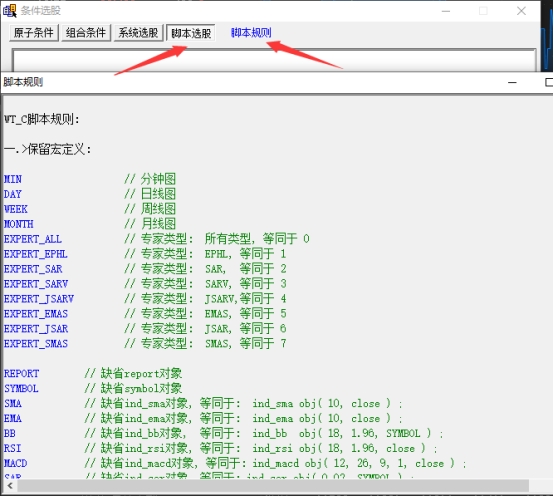Viewport: 554px width, 497px height.
Task: Click the SYMBOL macro at line start
Action: pos(21,389)
